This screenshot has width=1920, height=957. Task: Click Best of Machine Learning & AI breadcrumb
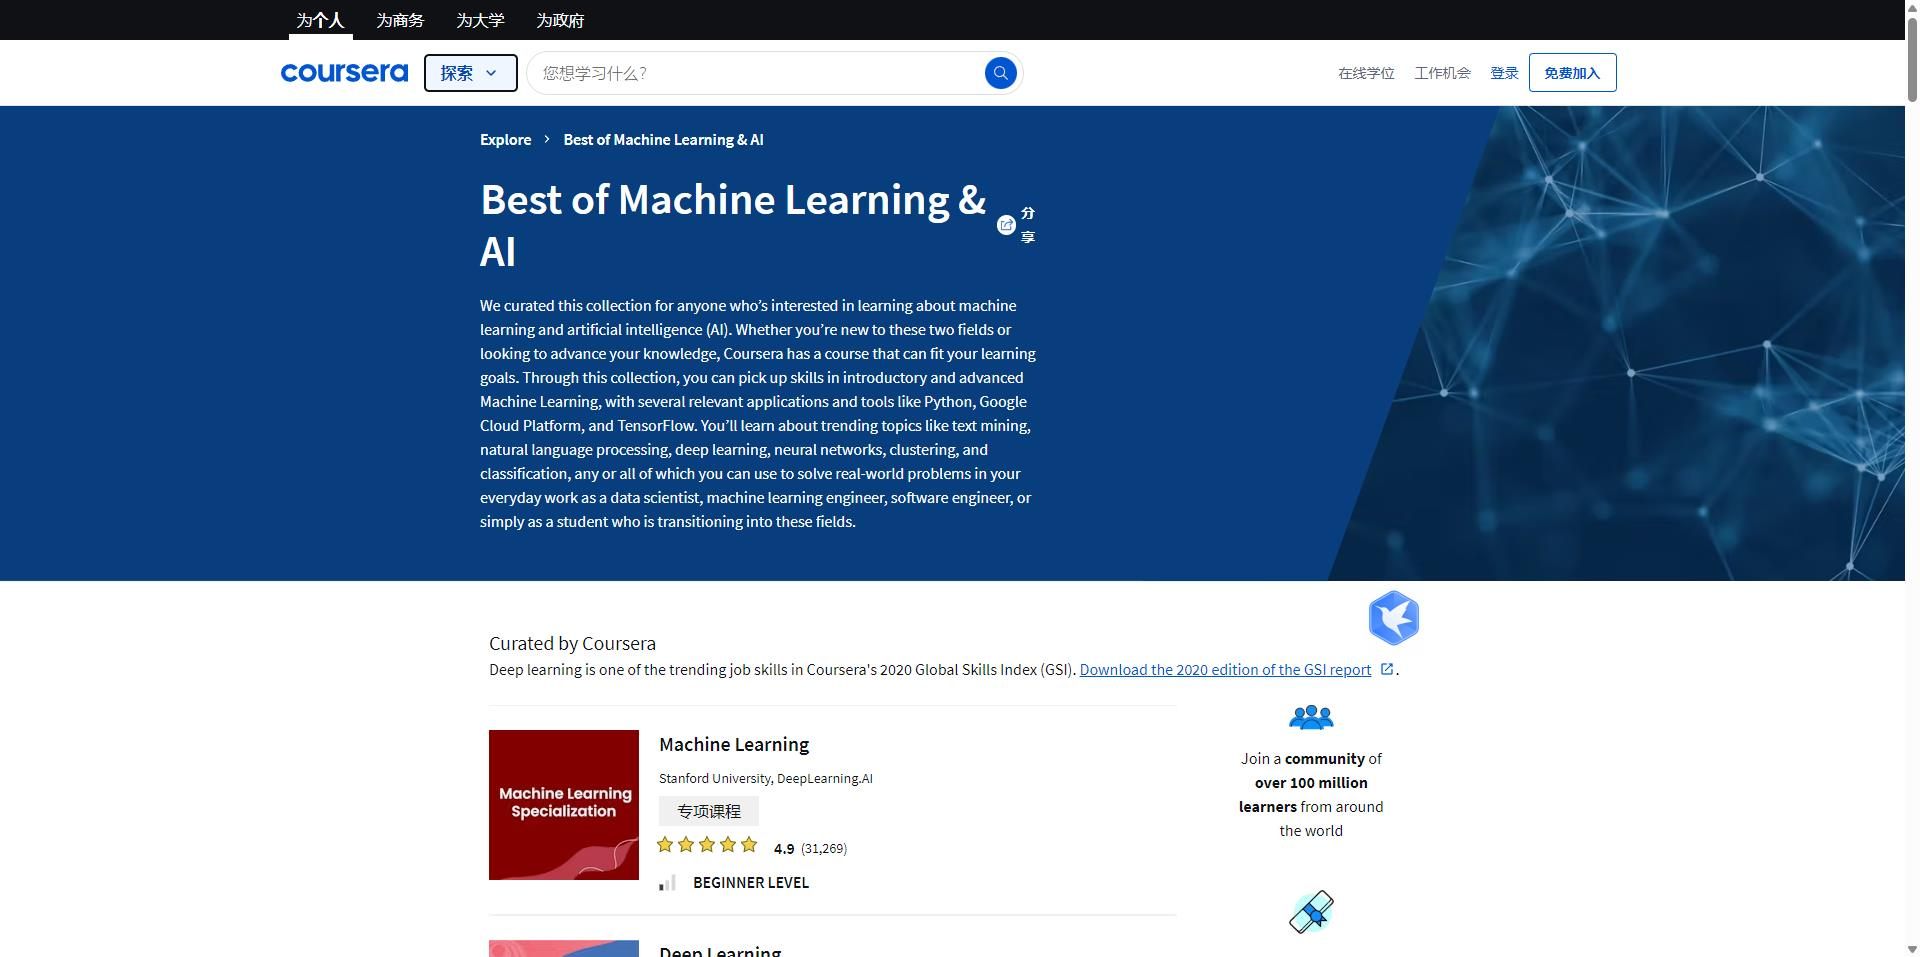pyautogui.click(x=663, y=139)
